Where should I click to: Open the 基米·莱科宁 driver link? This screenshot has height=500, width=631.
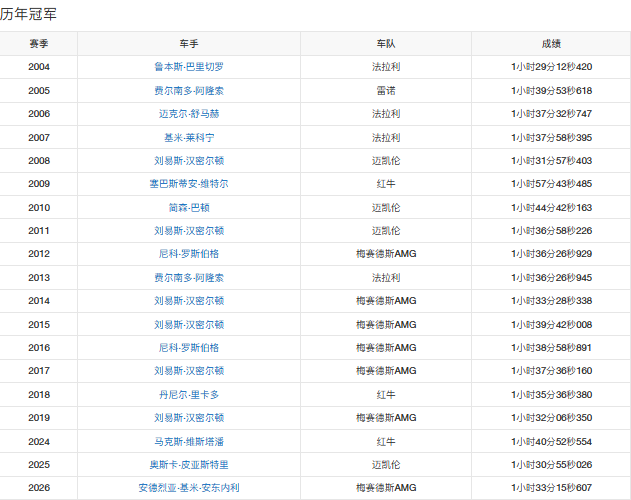(x=189, y=138)
